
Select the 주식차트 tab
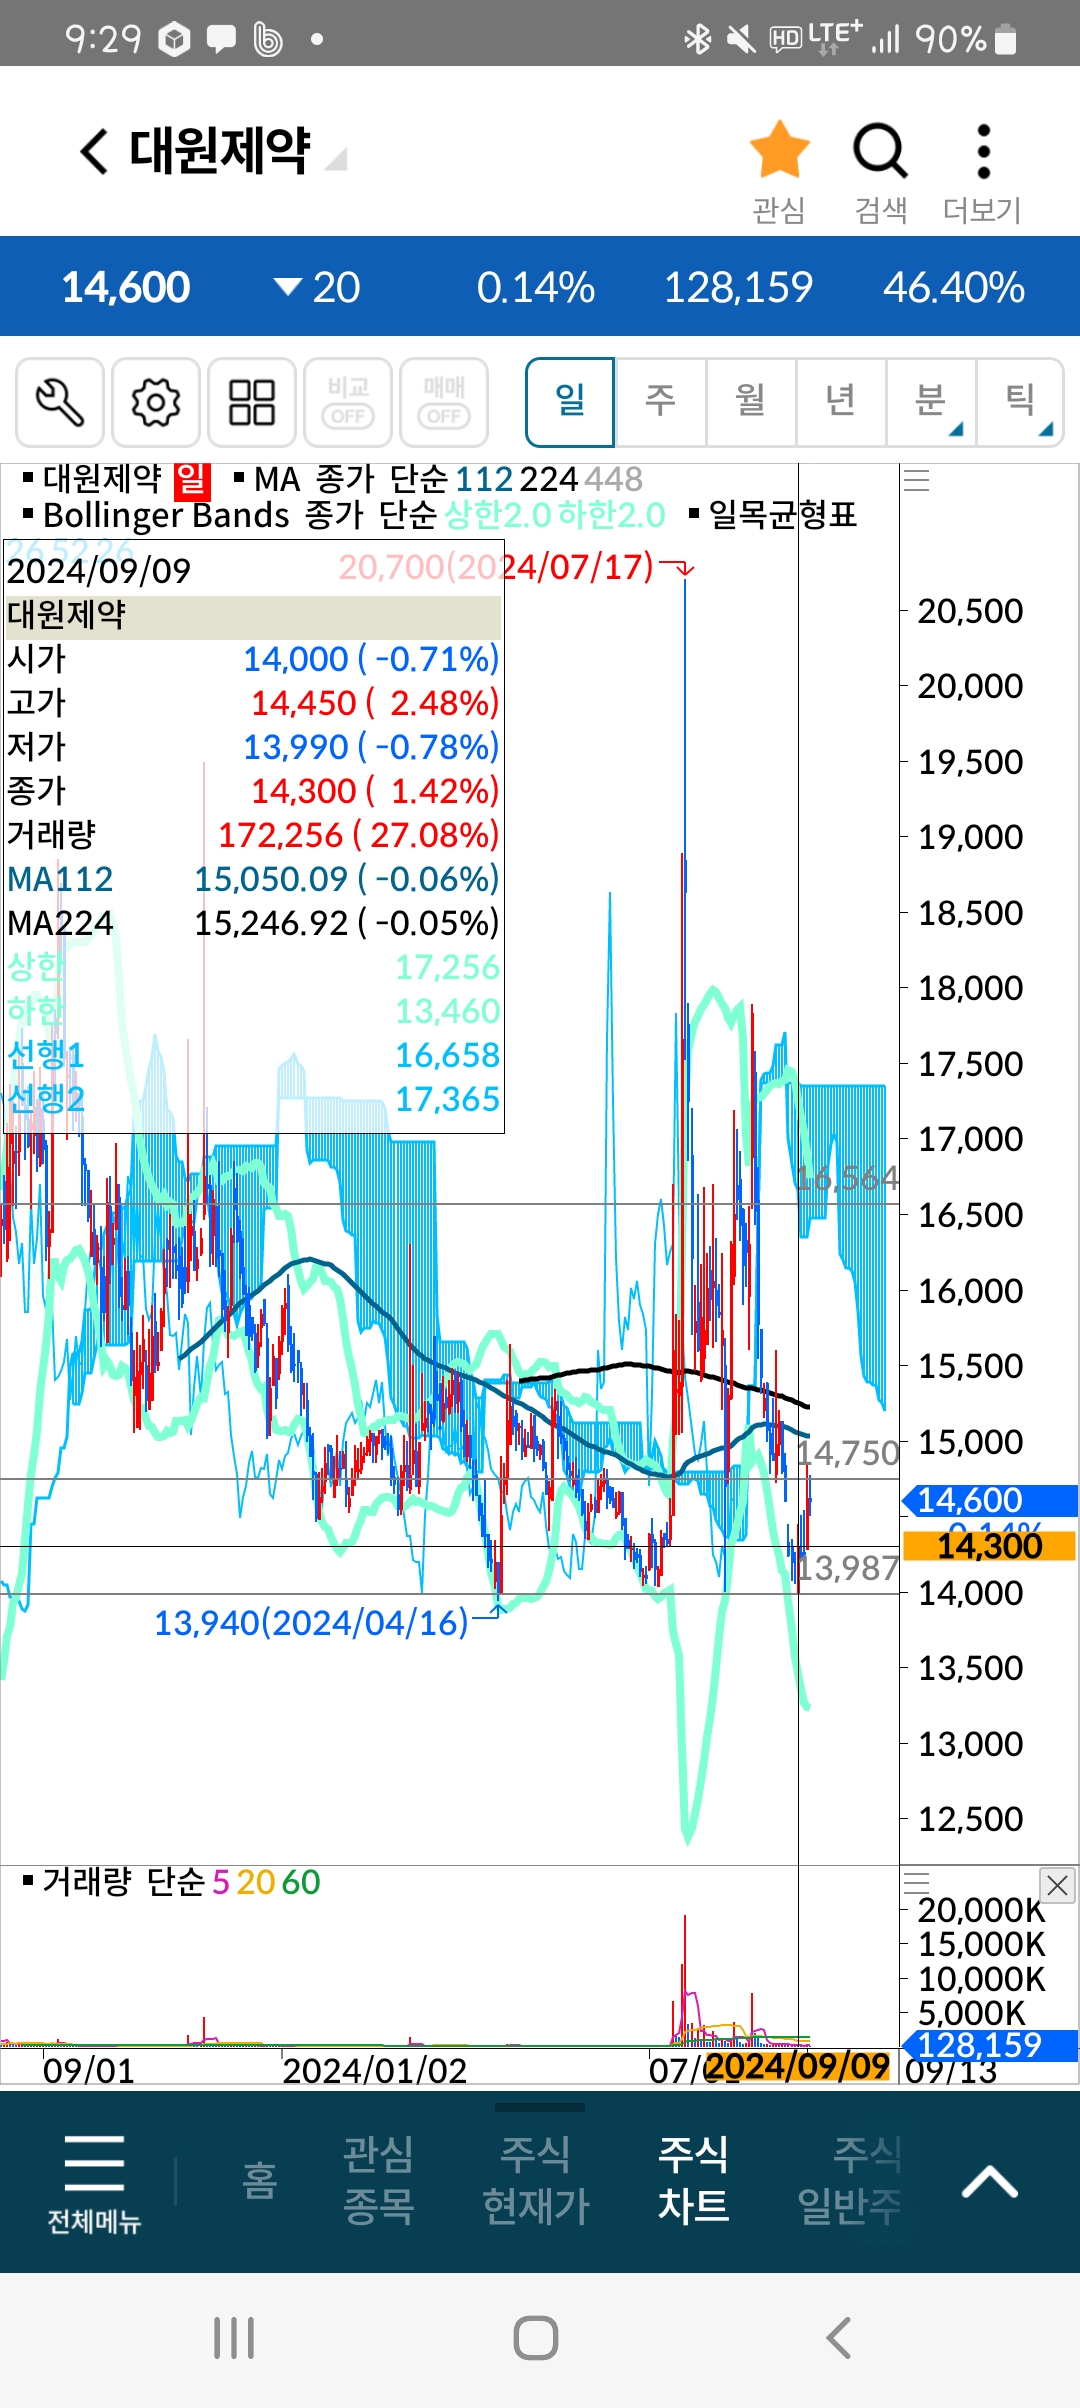pos(694,2180)
